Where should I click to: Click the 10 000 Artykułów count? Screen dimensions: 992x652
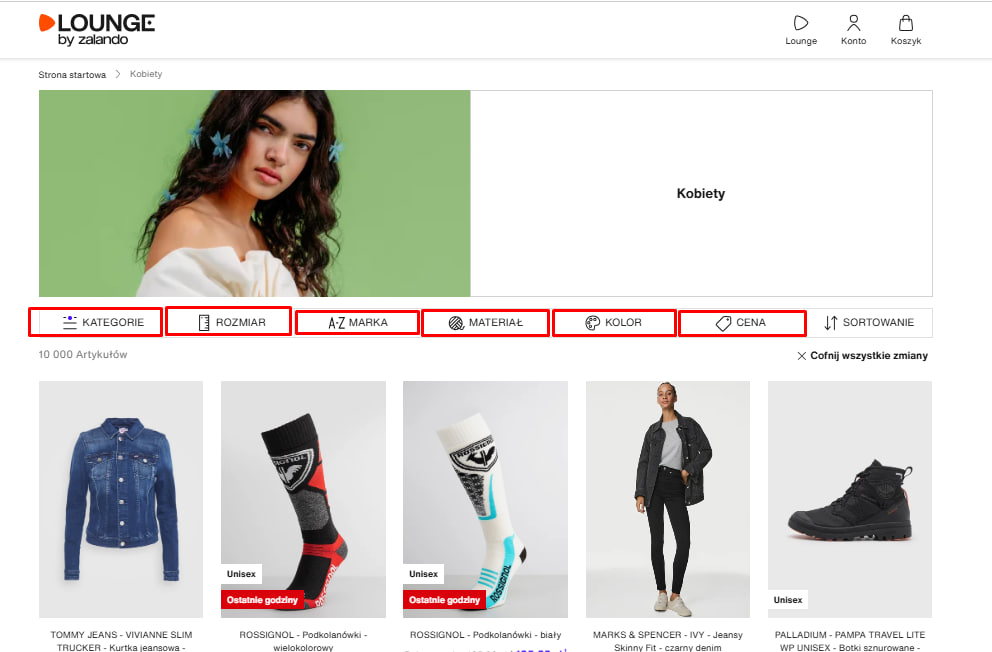(83, 355)
